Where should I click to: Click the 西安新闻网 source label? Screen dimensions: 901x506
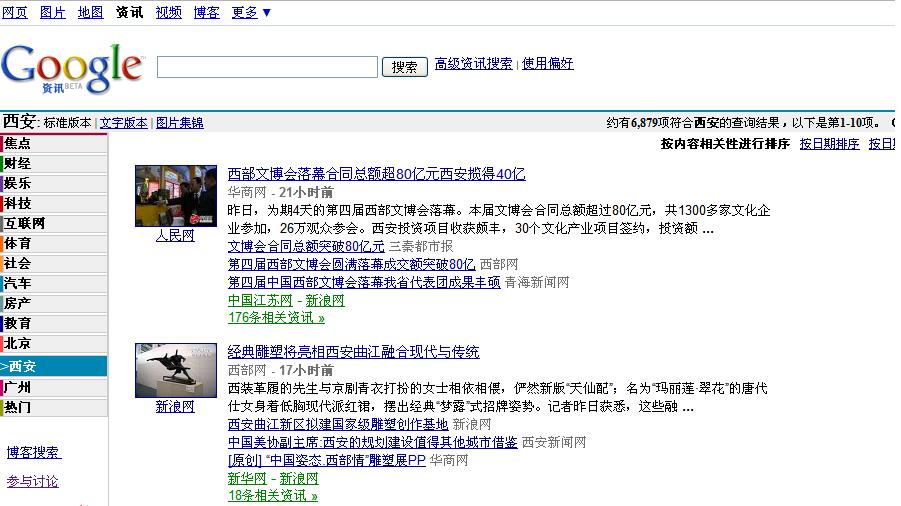tap(555, 442)
